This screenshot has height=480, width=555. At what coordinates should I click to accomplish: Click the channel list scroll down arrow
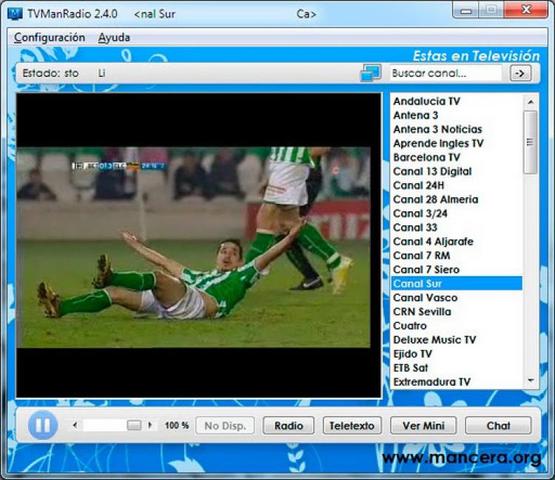tap(530, 381)
